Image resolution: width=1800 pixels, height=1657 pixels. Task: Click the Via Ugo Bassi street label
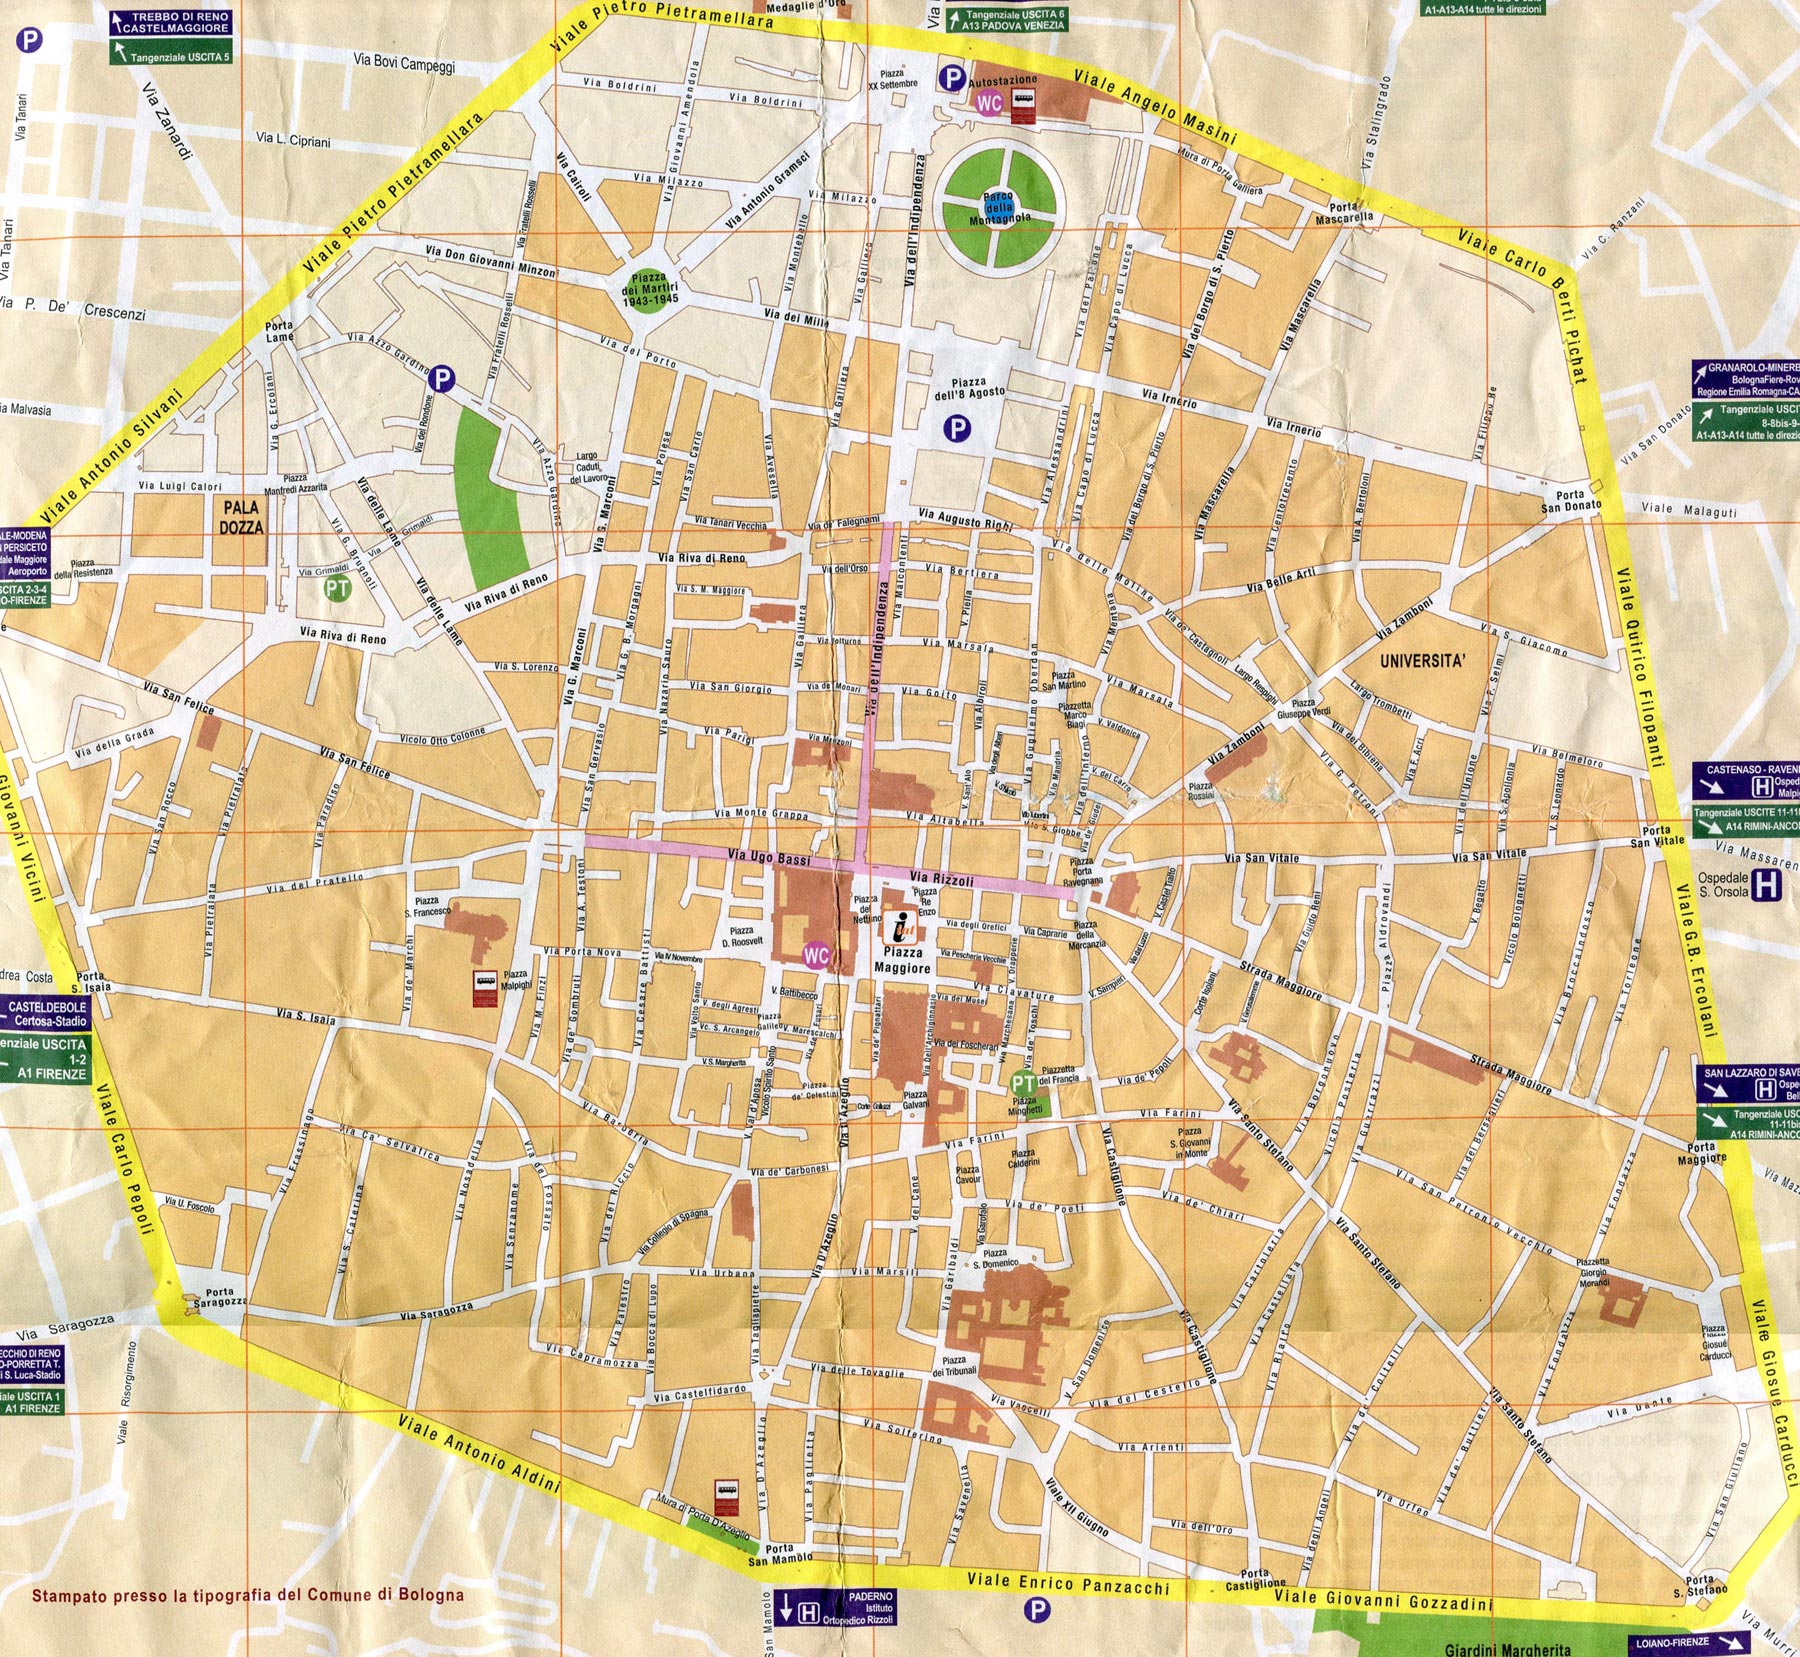pyautogui.click(x=769, y=857)
